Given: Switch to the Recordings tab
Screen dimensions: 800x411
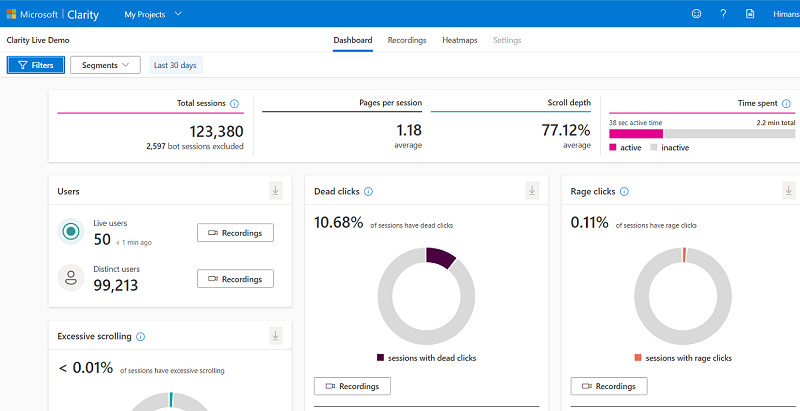Looking at the screenshot, I should (407, 40).
